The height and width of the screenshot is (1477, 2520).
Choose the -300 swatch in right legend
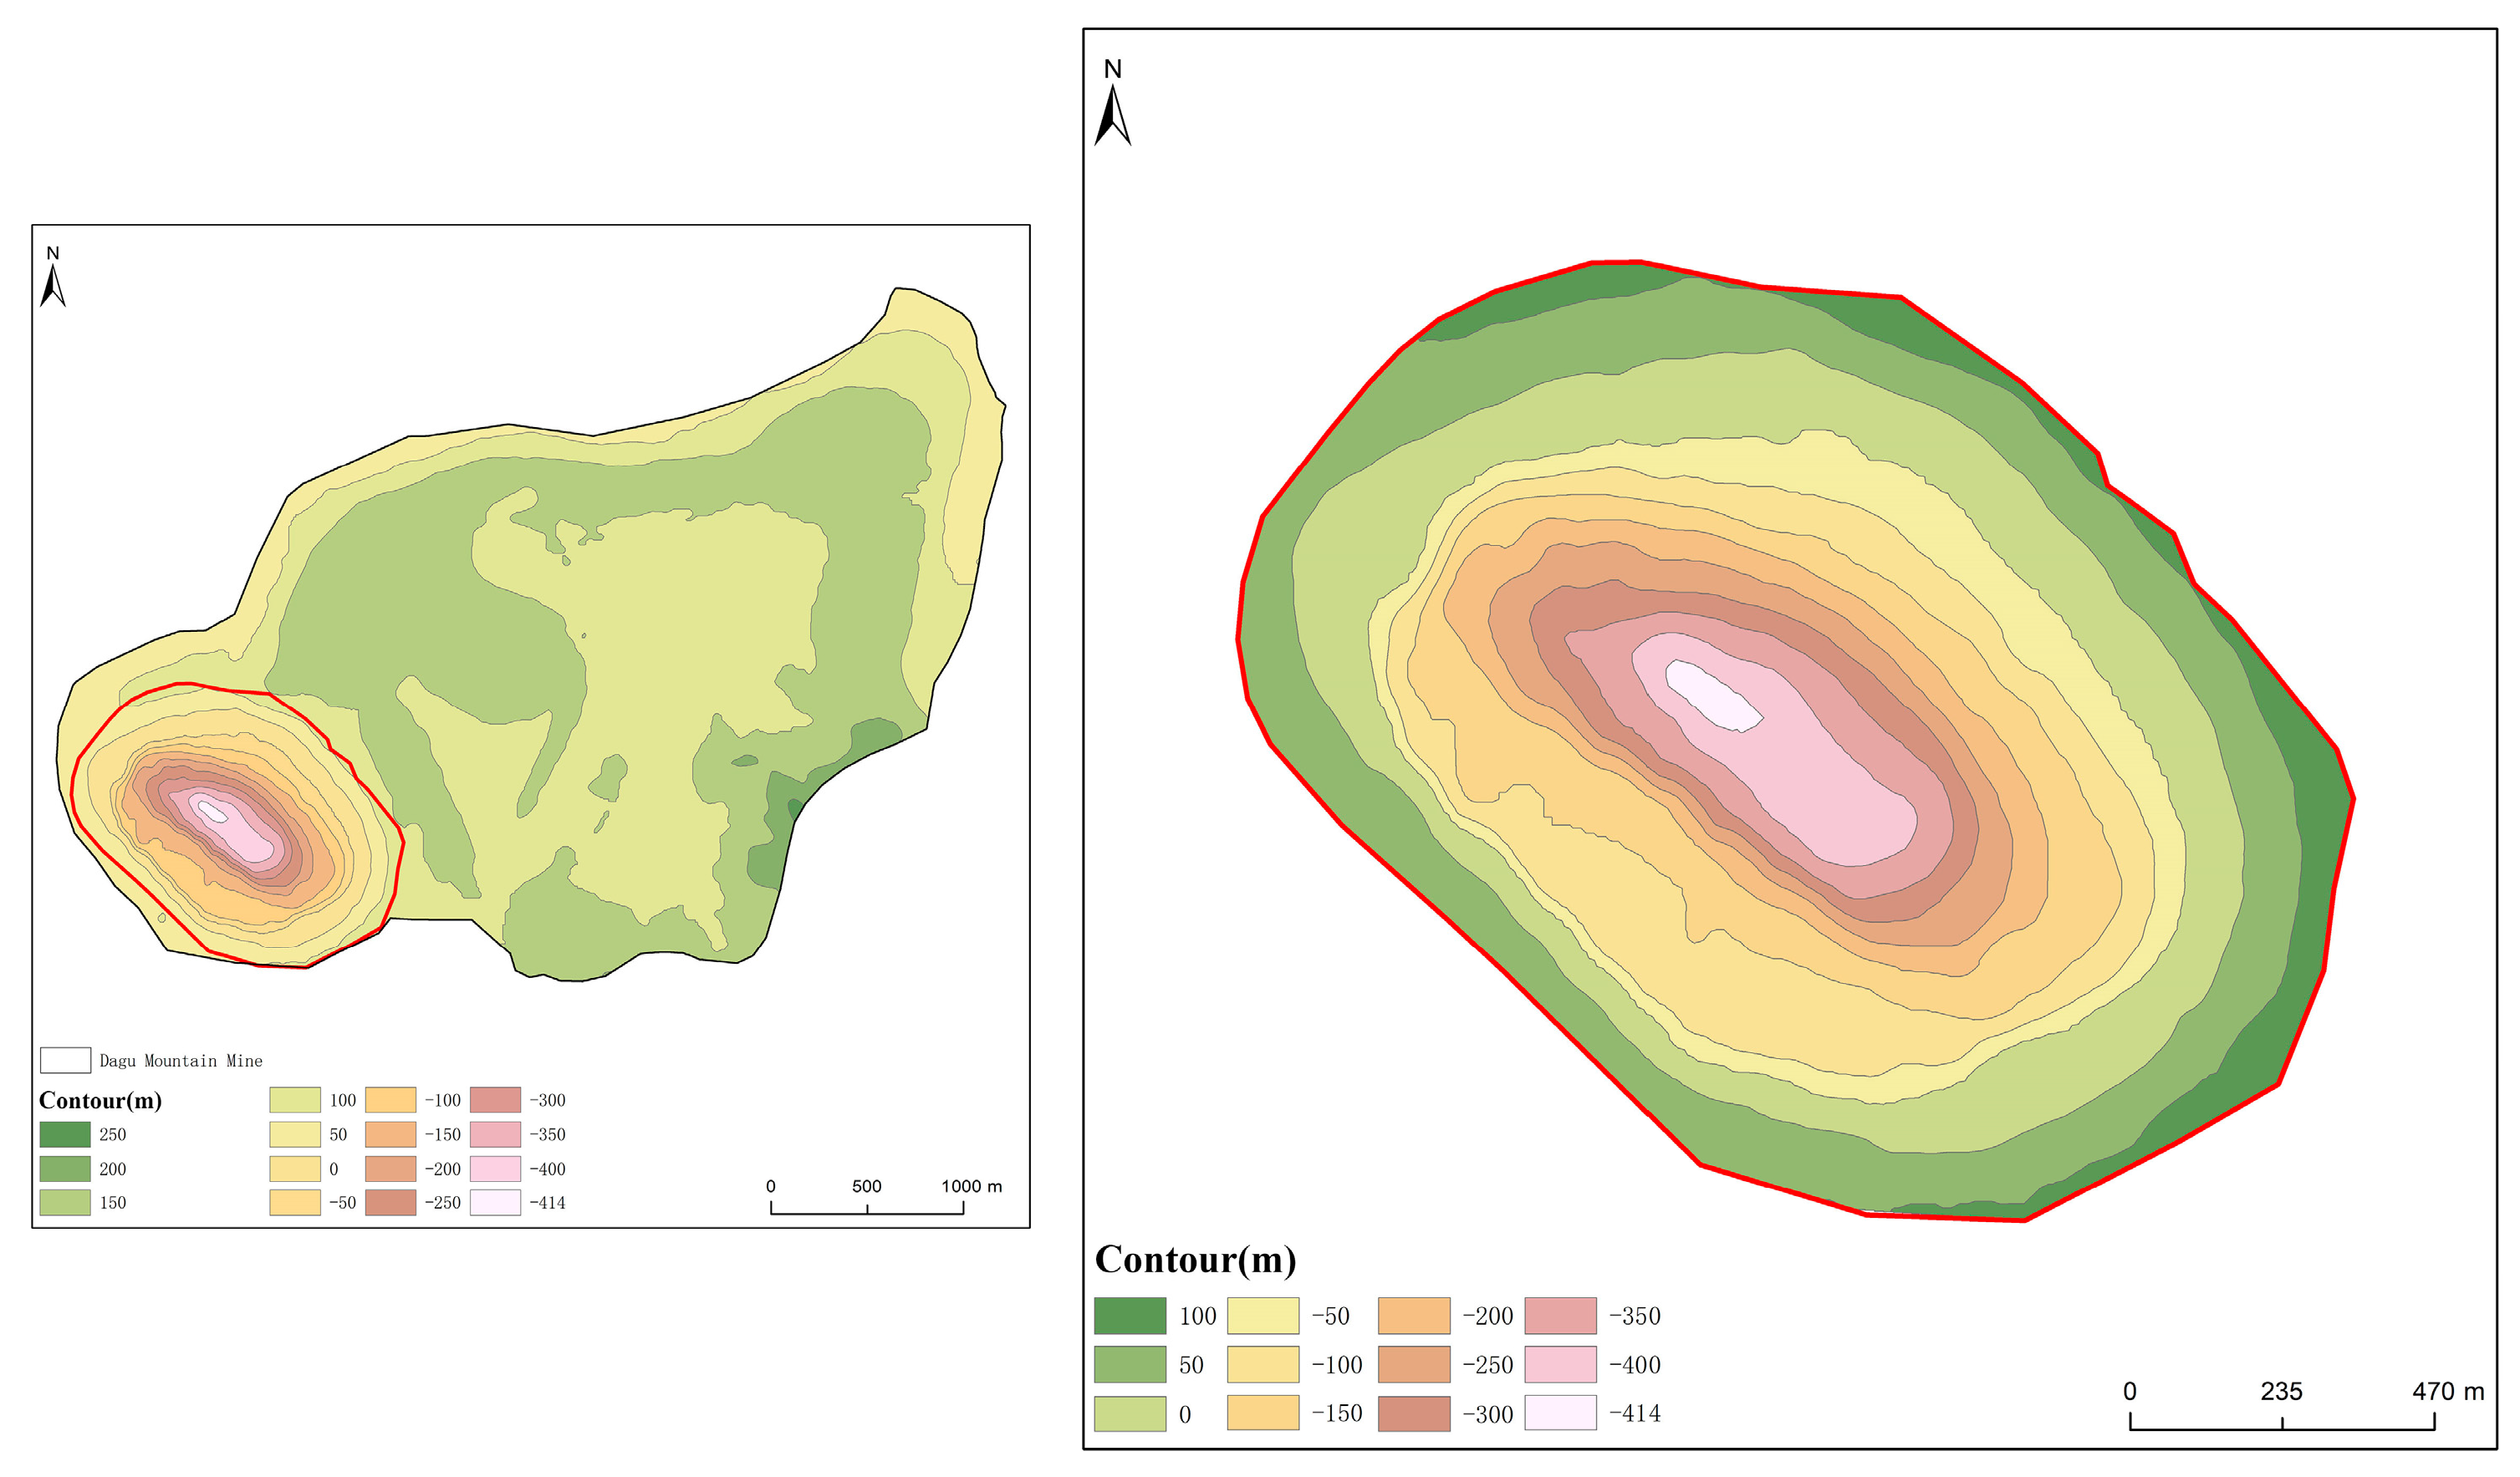1413,1413
